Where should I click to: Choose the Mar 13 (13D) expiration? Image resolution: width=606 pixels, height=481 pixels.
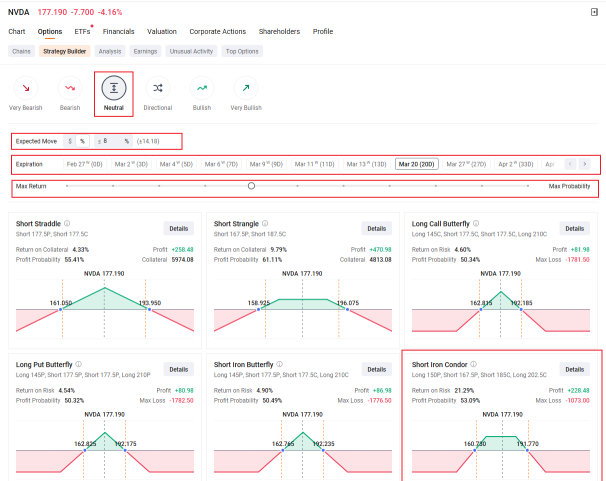click(366, 164)
